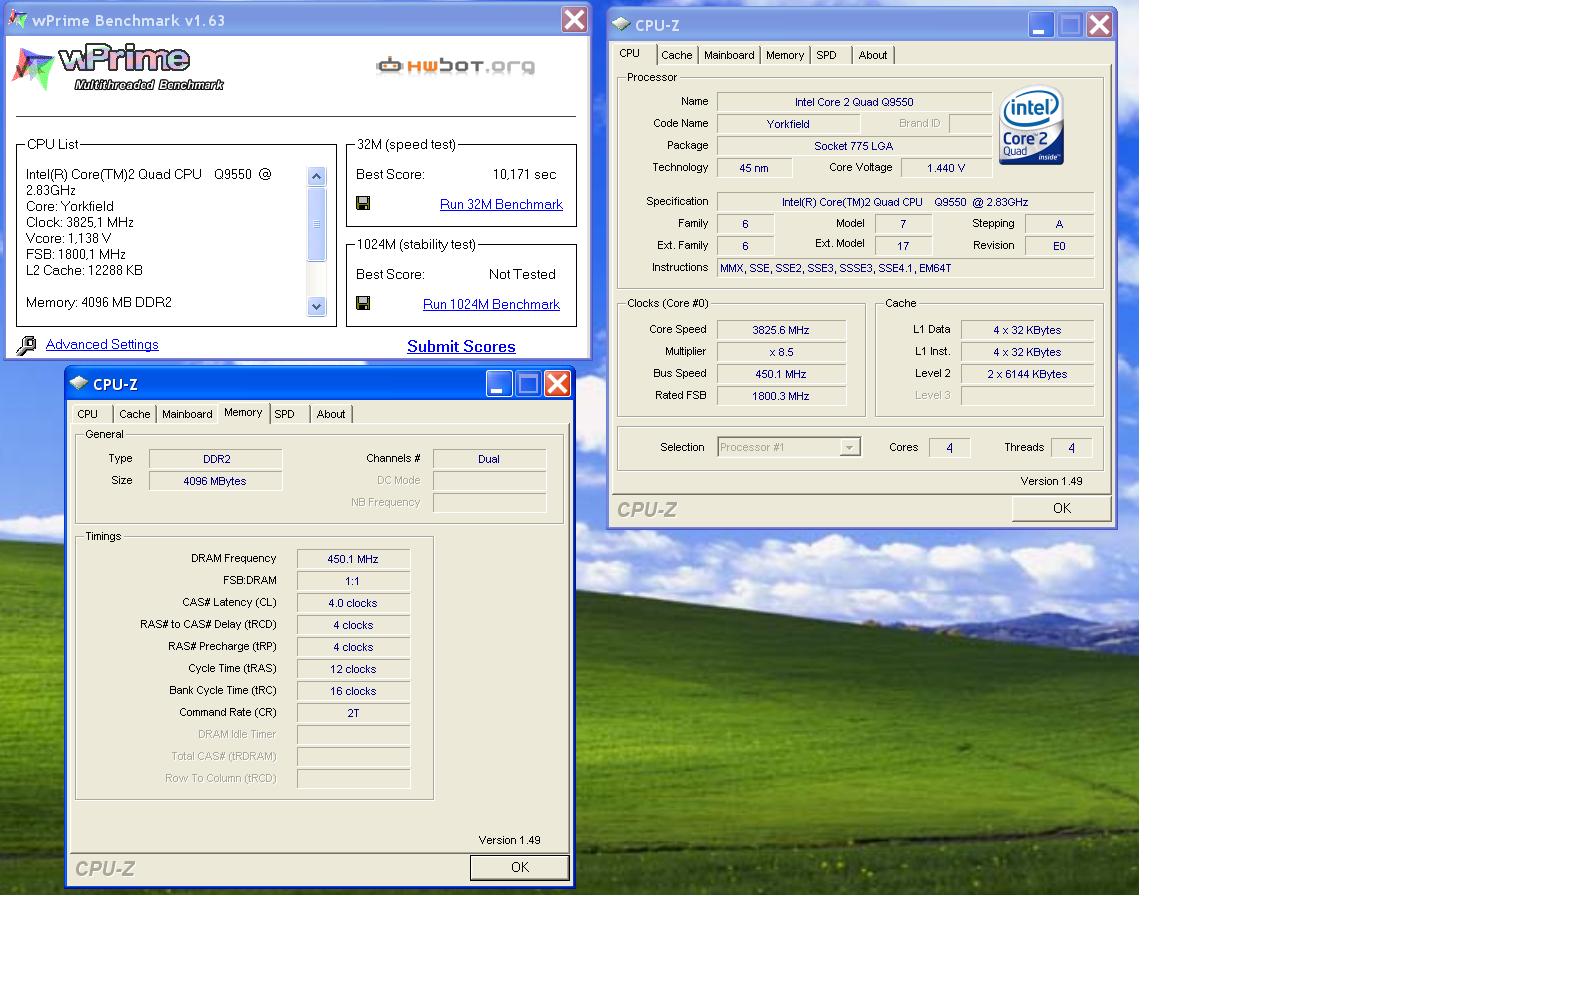Run the 1024M benchmark
1575x984 pixels.
coord(491,304)
